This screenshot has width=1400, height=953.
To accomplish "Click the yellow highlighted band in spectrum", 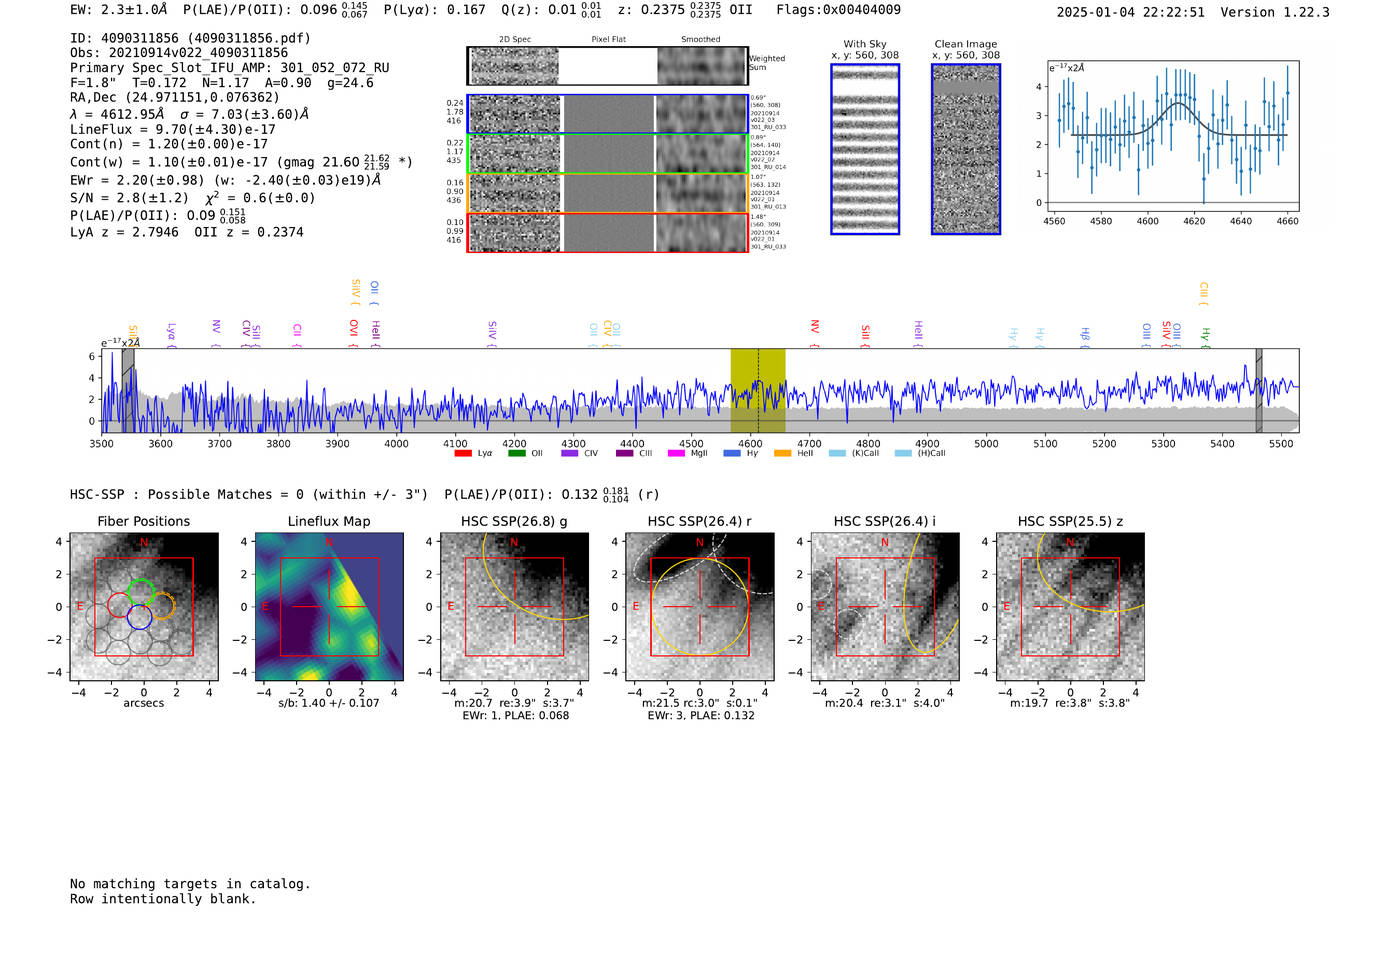I will [758, 390].
